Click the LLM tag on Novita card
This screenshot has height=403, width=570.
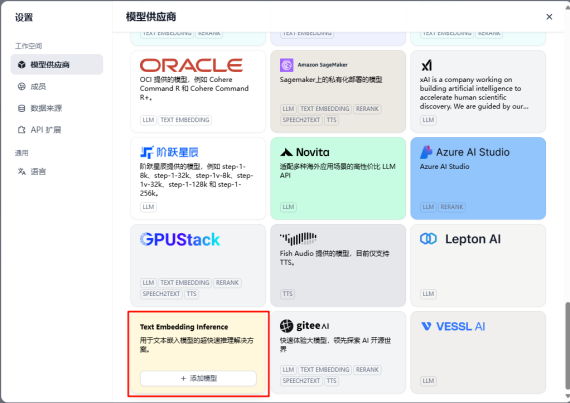coord(288,207)
